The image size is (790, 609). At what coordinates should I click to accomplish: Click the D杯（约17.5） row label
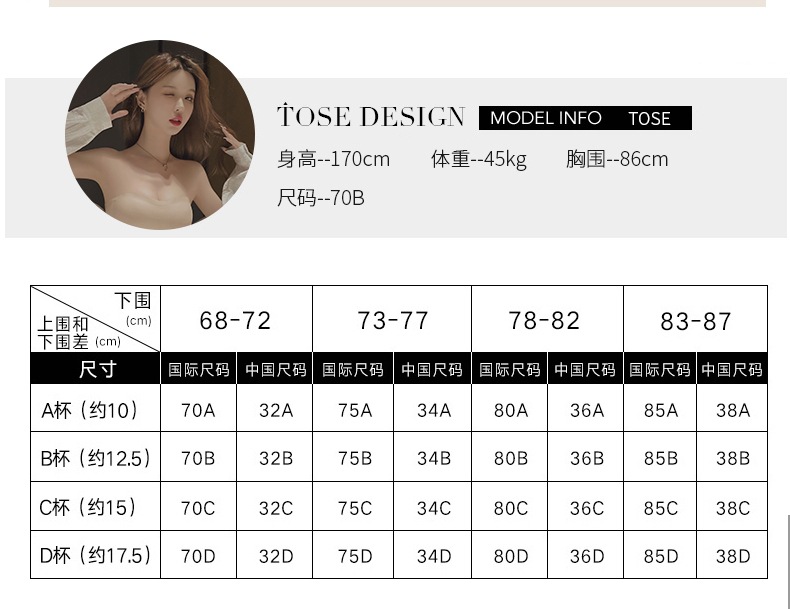96,556
